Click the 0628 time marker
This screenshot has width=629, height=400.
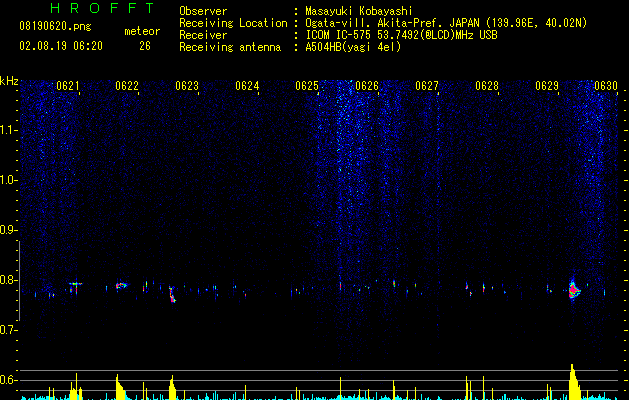[x=487, y=86]
